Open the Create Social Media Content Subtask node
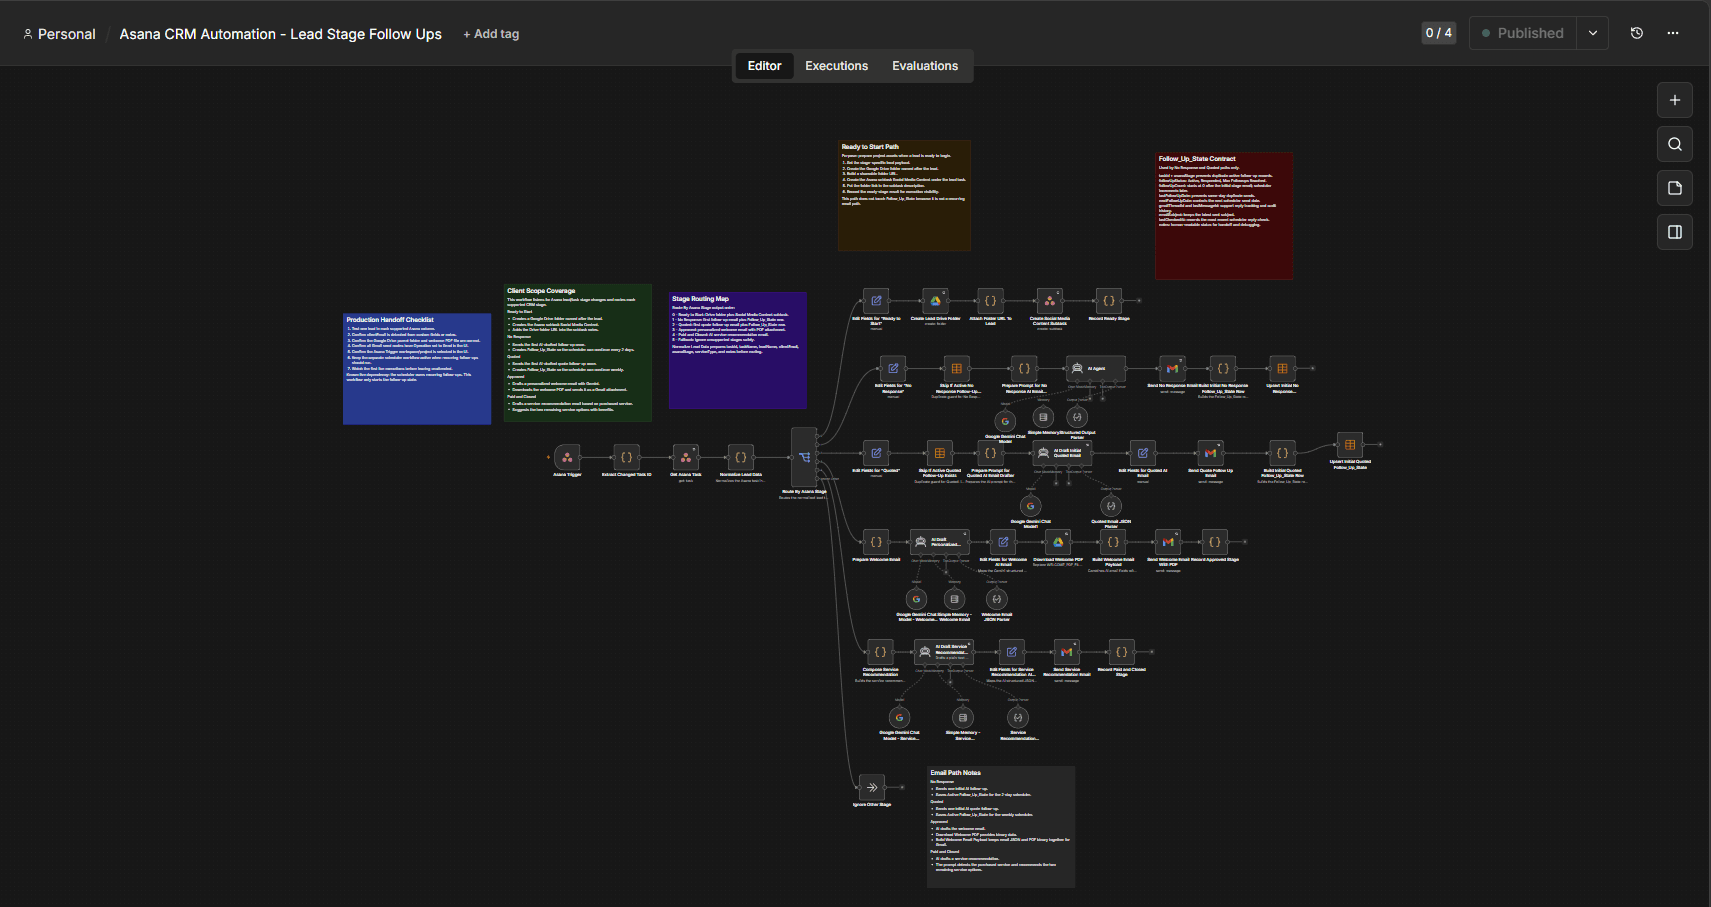This screenshot has height=907, width=1711. [1050, 300]
